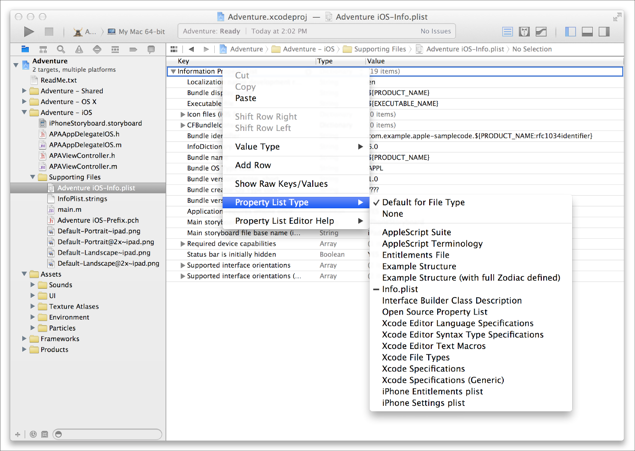The image size is (635, 451).
Task: Switch to the Version editor view
Action: tap(541, 32)
